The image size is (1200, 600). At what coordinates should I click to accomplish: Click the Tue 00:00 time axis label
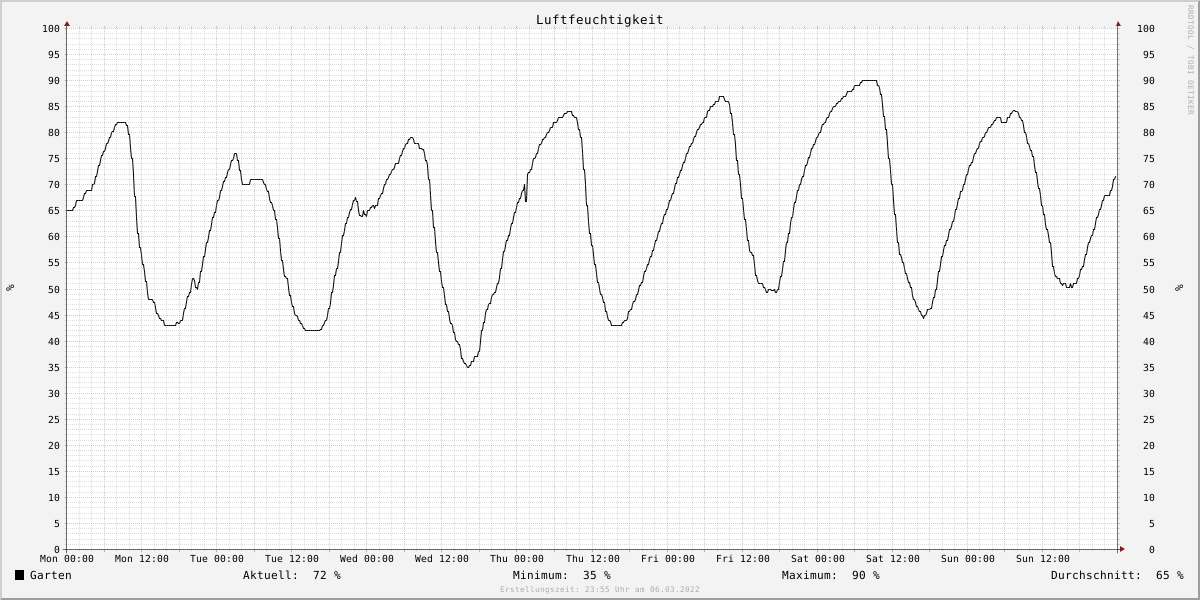(217, 559)
